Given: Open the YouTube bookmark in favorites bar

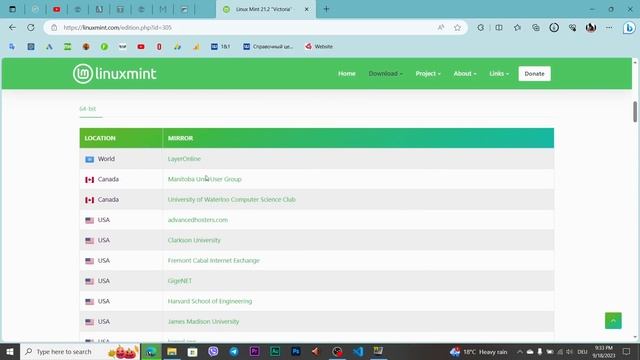Looking at the screenshot, I should 141,47.
